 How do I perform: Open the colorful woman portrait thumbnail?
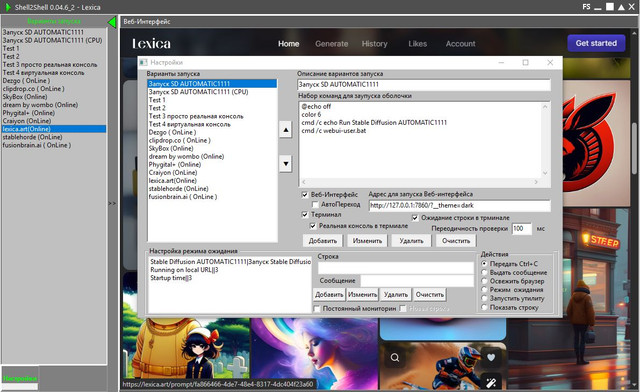(315, 354)
